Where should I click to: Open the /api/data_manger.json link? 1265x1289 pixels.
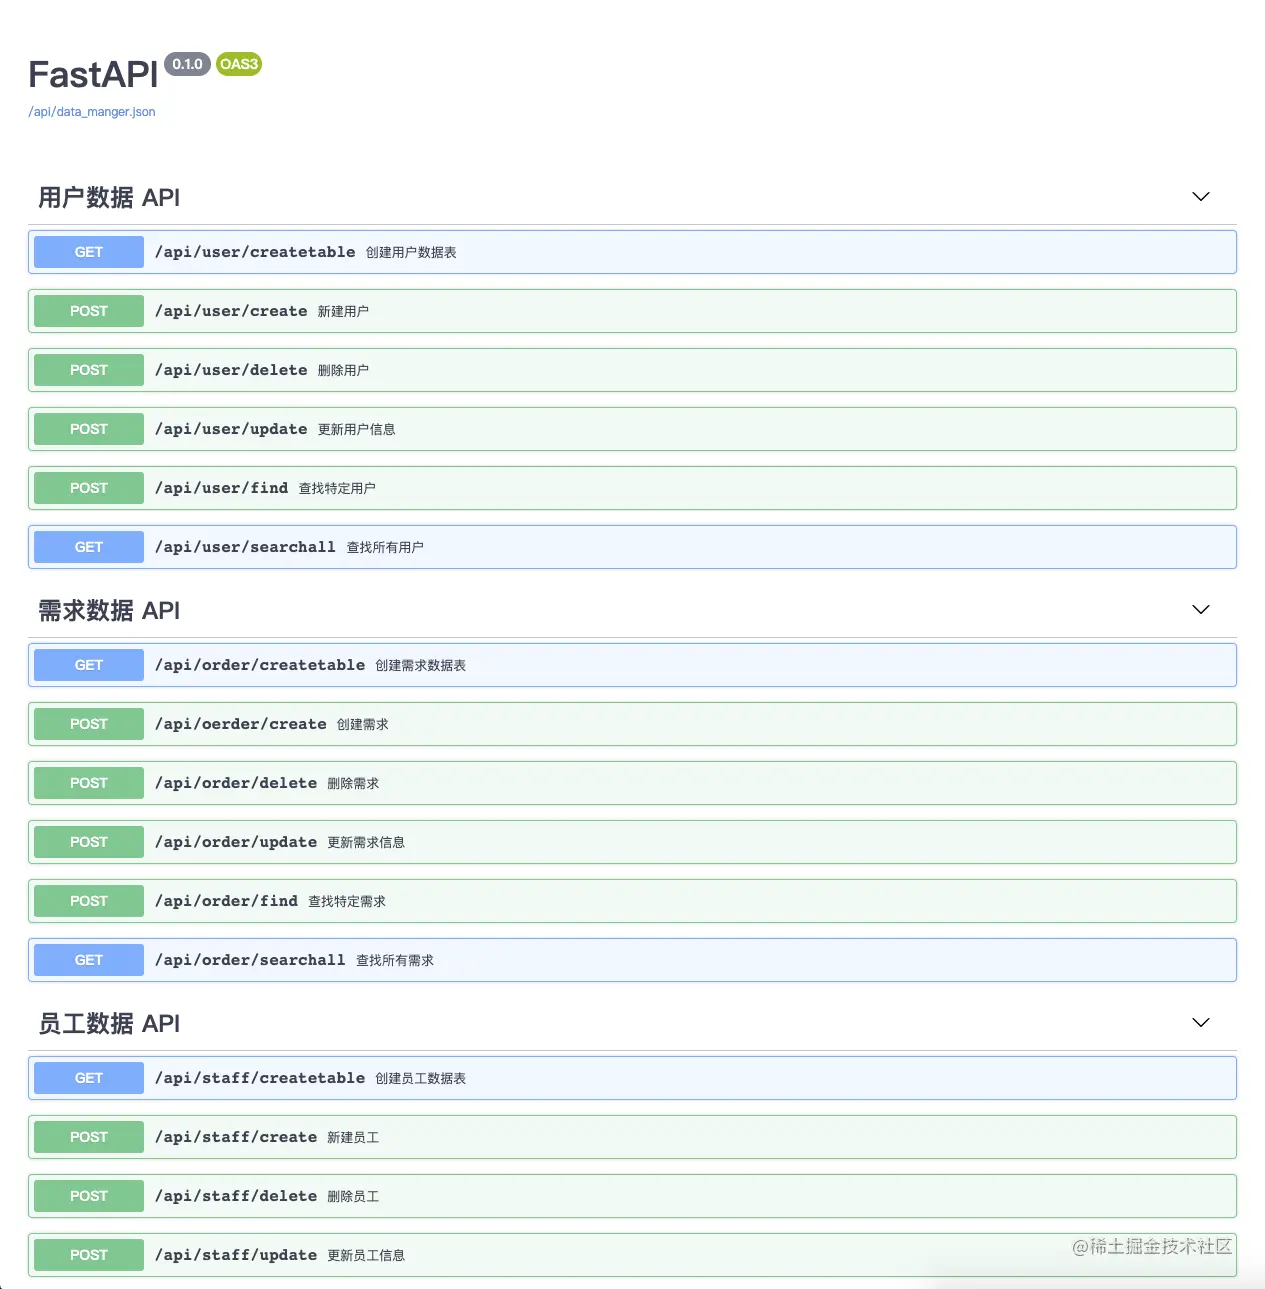tap(92, 112)
